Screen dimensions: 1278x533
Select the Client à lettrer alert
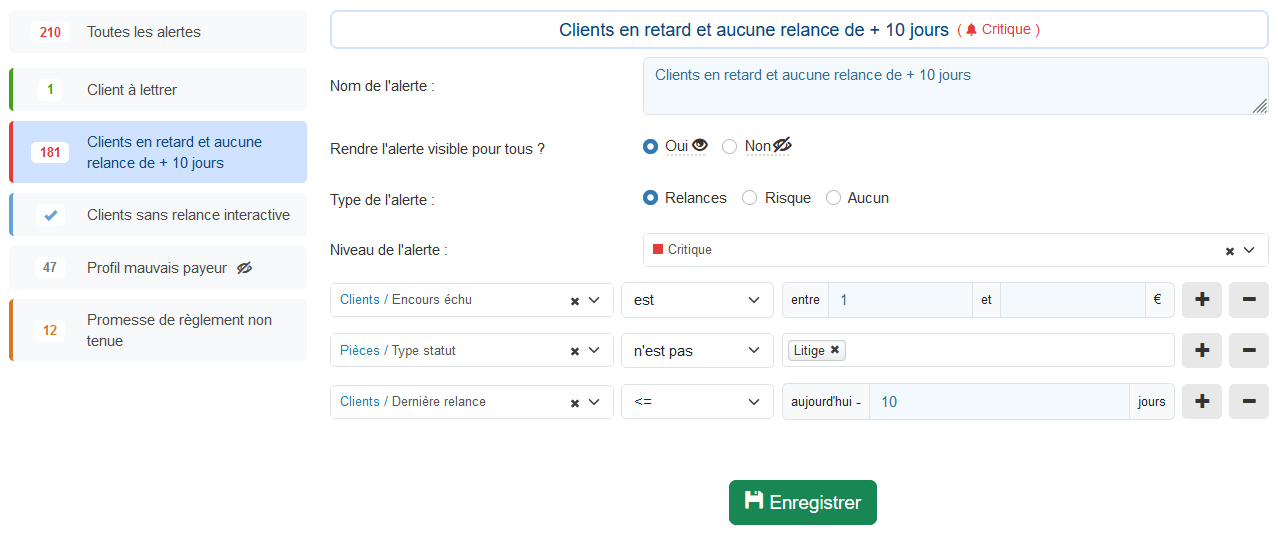point(158,90)
